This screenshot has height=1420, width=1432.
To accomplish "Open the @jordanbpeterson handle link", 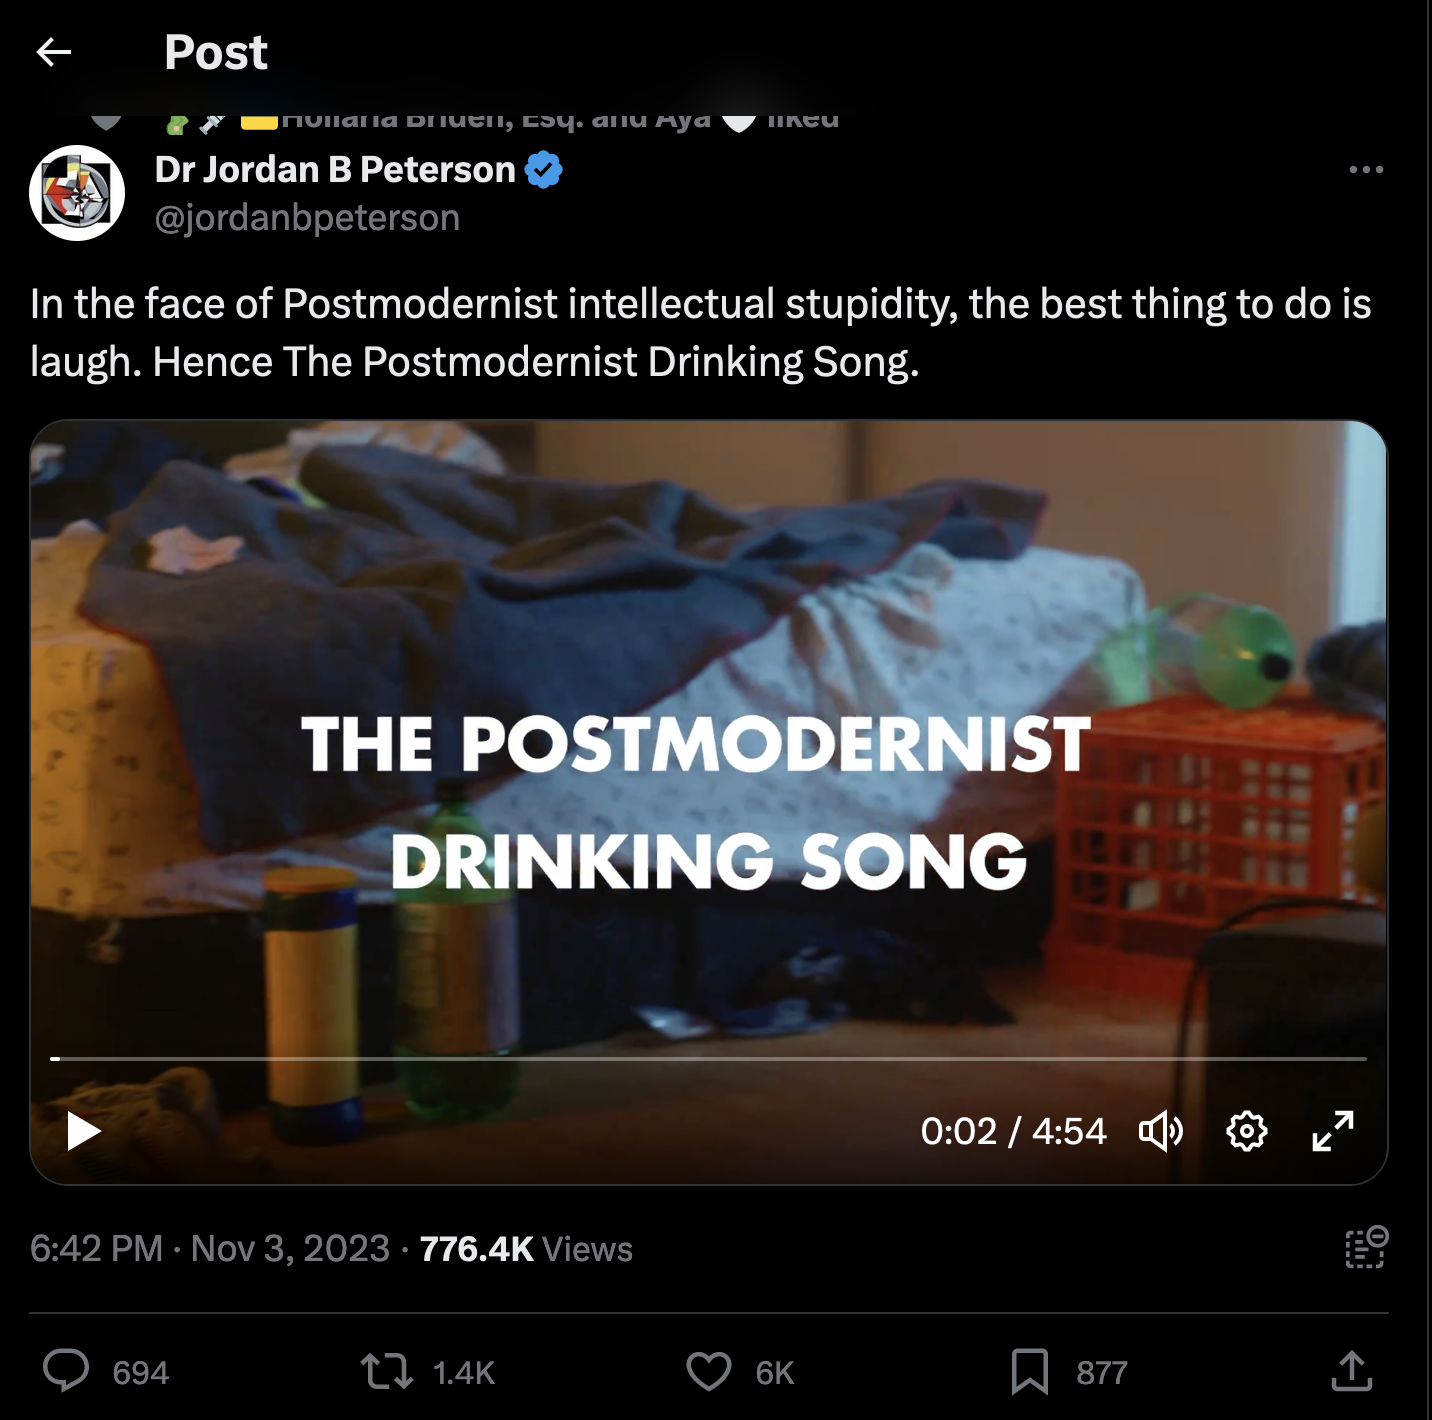I will coord(307,218).
